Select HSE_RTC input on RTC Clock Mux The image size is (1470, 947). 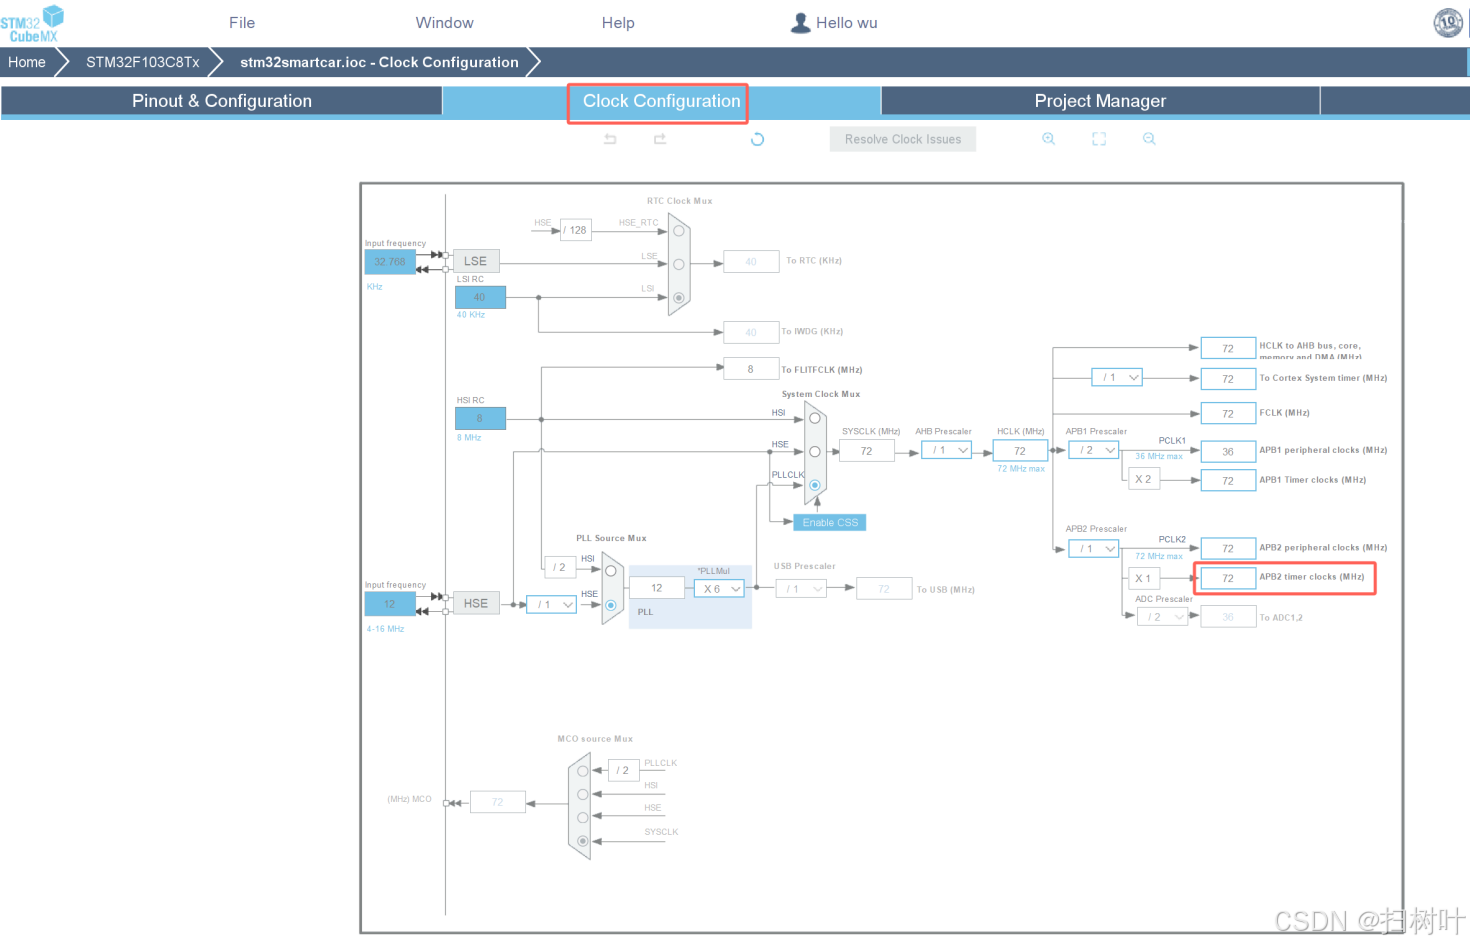(679, 231)
